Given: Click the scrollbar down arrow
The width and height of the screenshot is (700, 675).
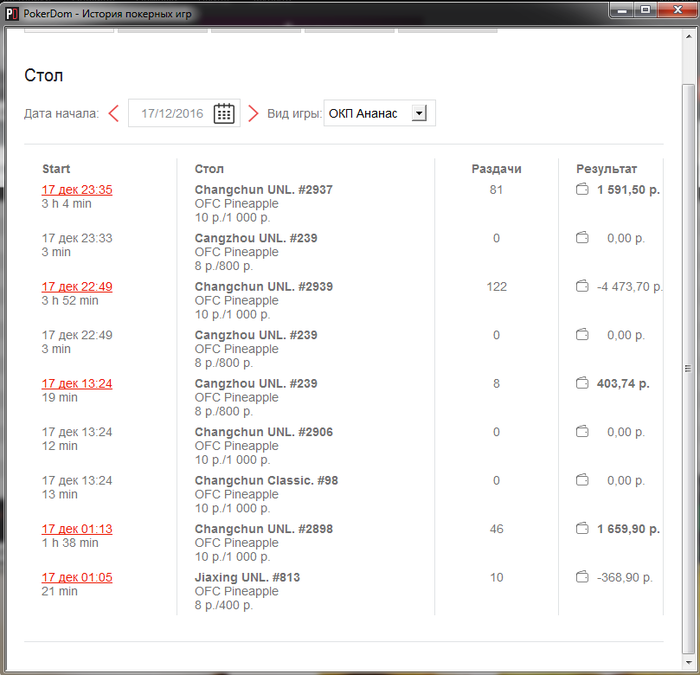Looking at the screenshot, I should (x=688, y=662).
